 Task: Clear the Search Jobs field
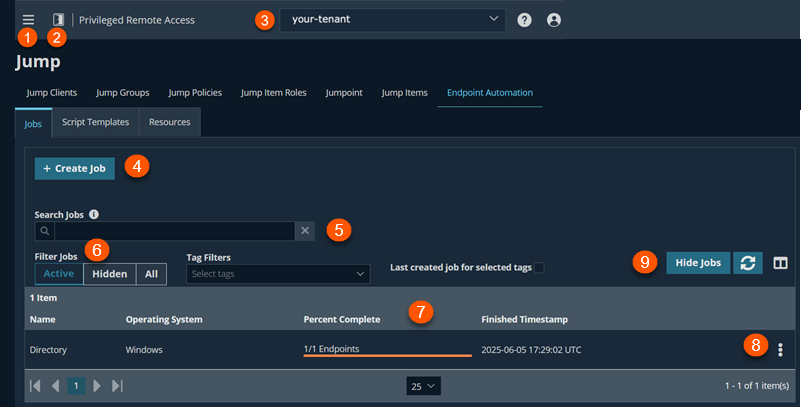pos(305,231)
